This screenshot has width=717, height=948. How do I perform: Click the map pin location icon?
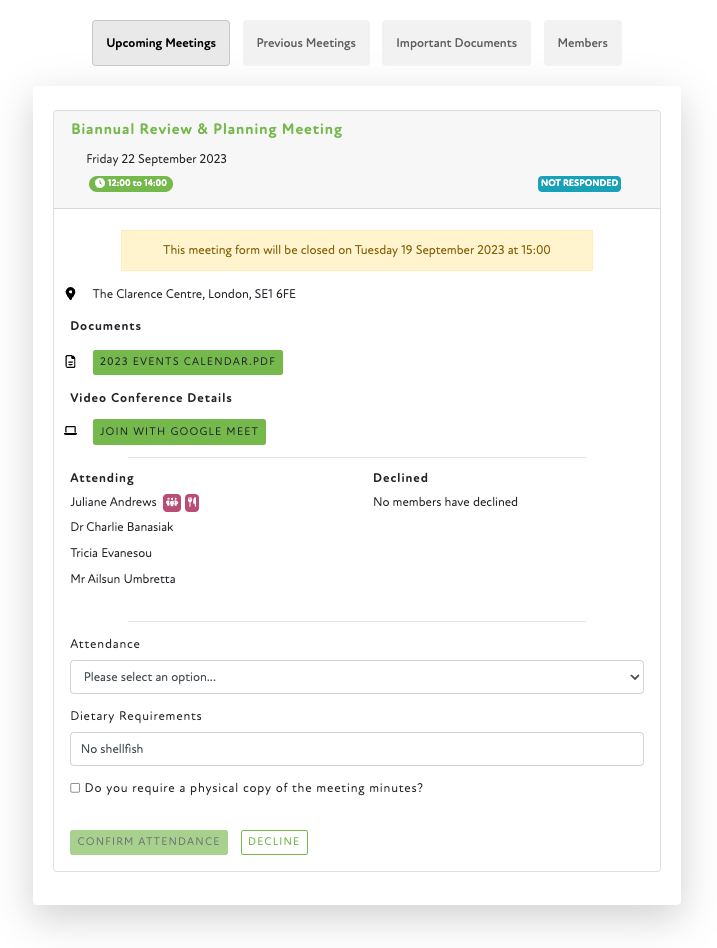tap(71, 294)
